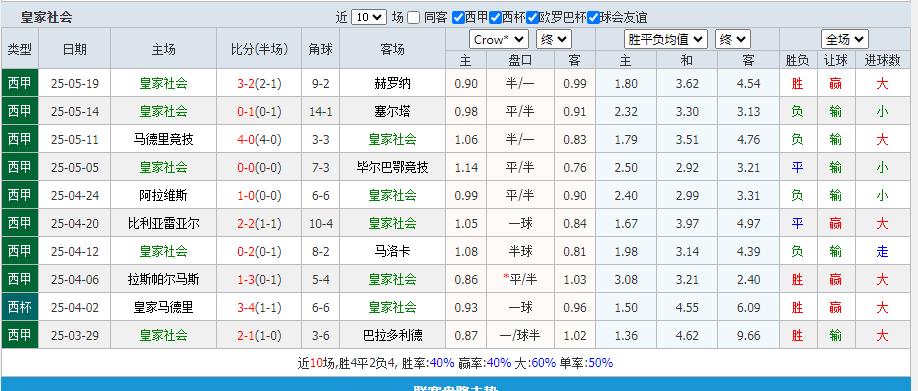Screen dimensions: 918x391
Task: Click the corner count 10-4
Action: [321, 224]
